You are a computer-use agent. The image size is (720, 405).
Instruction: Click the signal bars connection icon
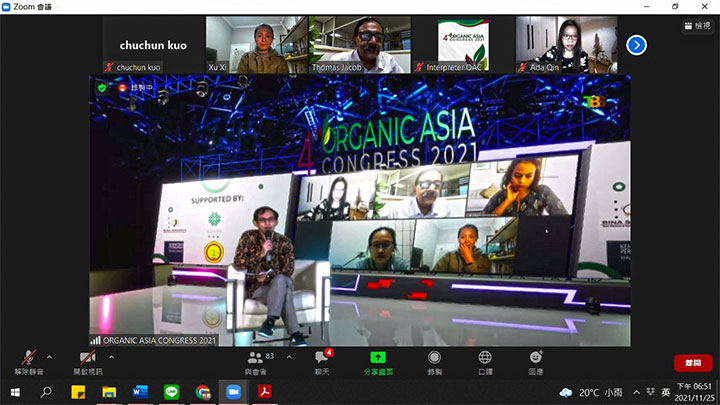(95, 340)
